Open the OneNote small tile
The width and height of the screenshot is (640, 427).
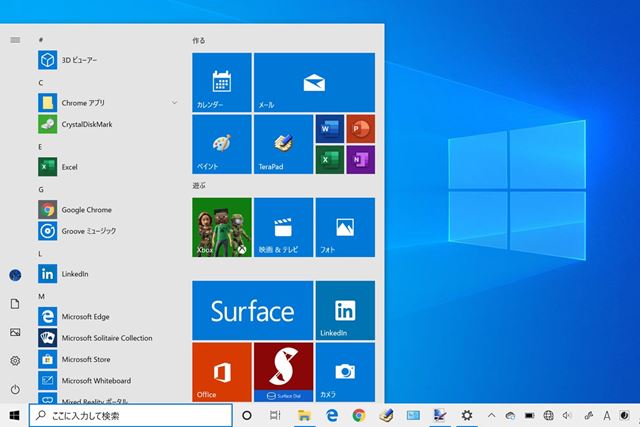click(361, 160)
